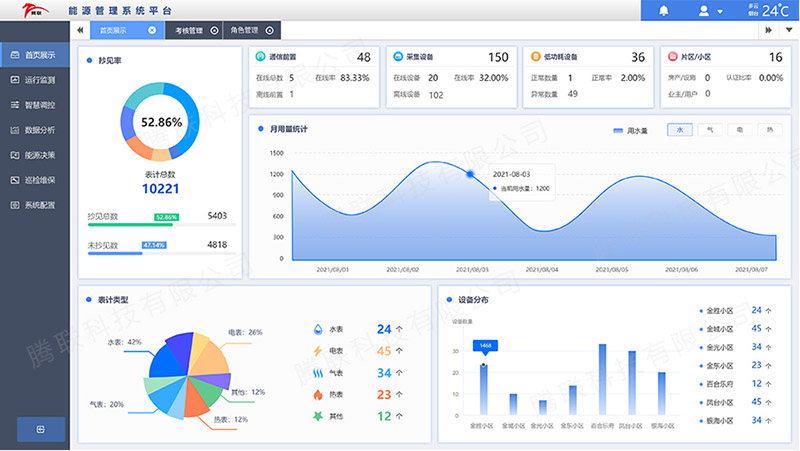Image resolution: width=800 pixels, height=451 pixels.
Task: Select 气 in monthly usage chart
Action: [x=710, y=130]
